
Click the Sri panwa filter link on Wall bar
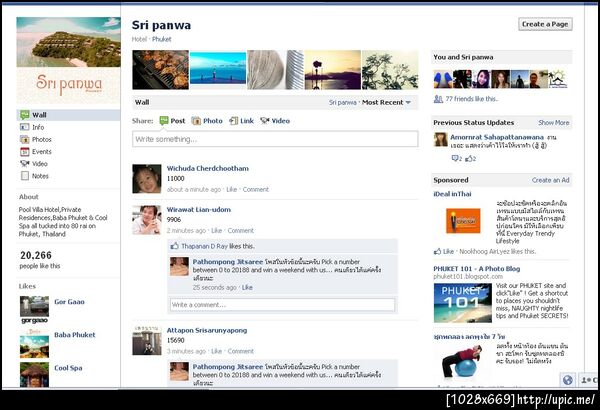pos(342,103)
